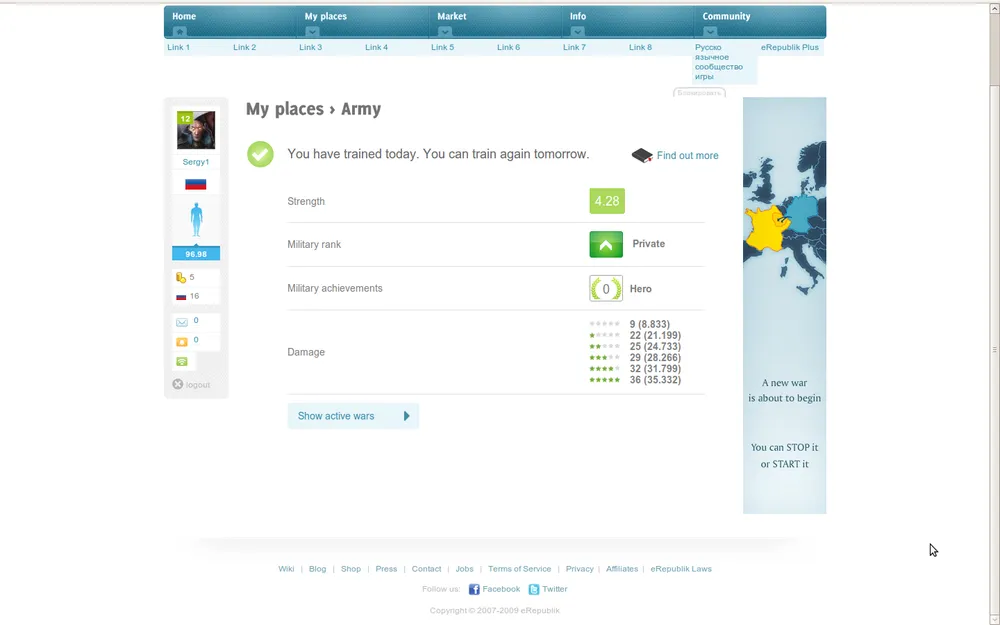Viewport: 1000px width, 625px height.
Task: Click the book icon beside Find out more
Action: pyautogui.click(x=642, y=156)
